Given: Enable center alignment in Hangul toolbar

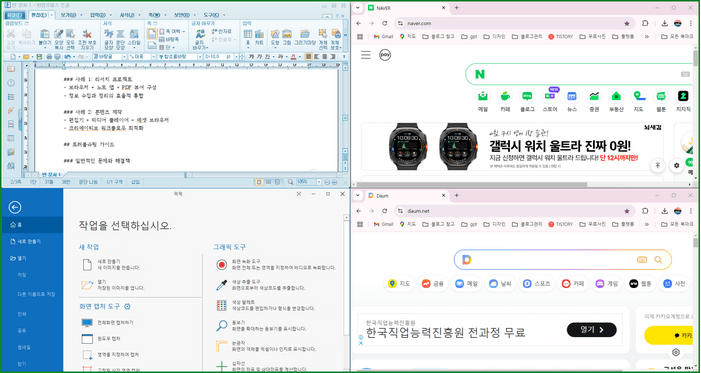Looking at the screenshot, I should (x=324, y=57).
